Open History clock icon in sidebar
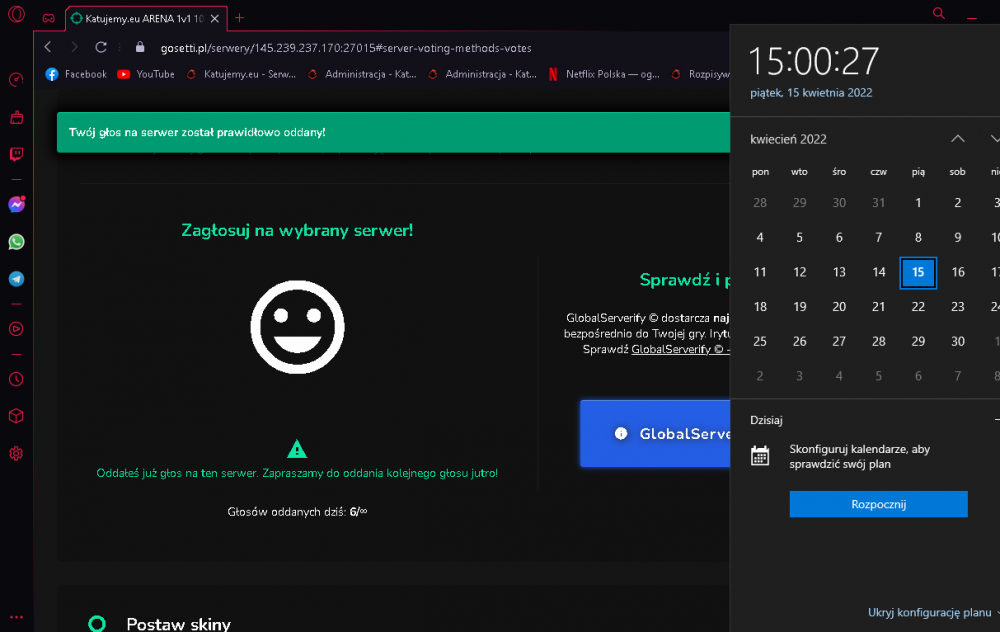This screenshot has height=632, width=1000. tap(17, 379)
